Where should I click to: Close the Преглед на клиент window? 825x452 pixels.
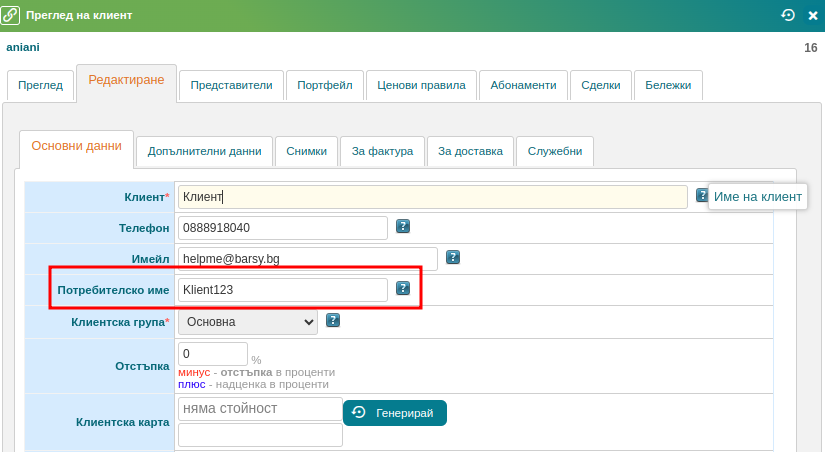813,16
